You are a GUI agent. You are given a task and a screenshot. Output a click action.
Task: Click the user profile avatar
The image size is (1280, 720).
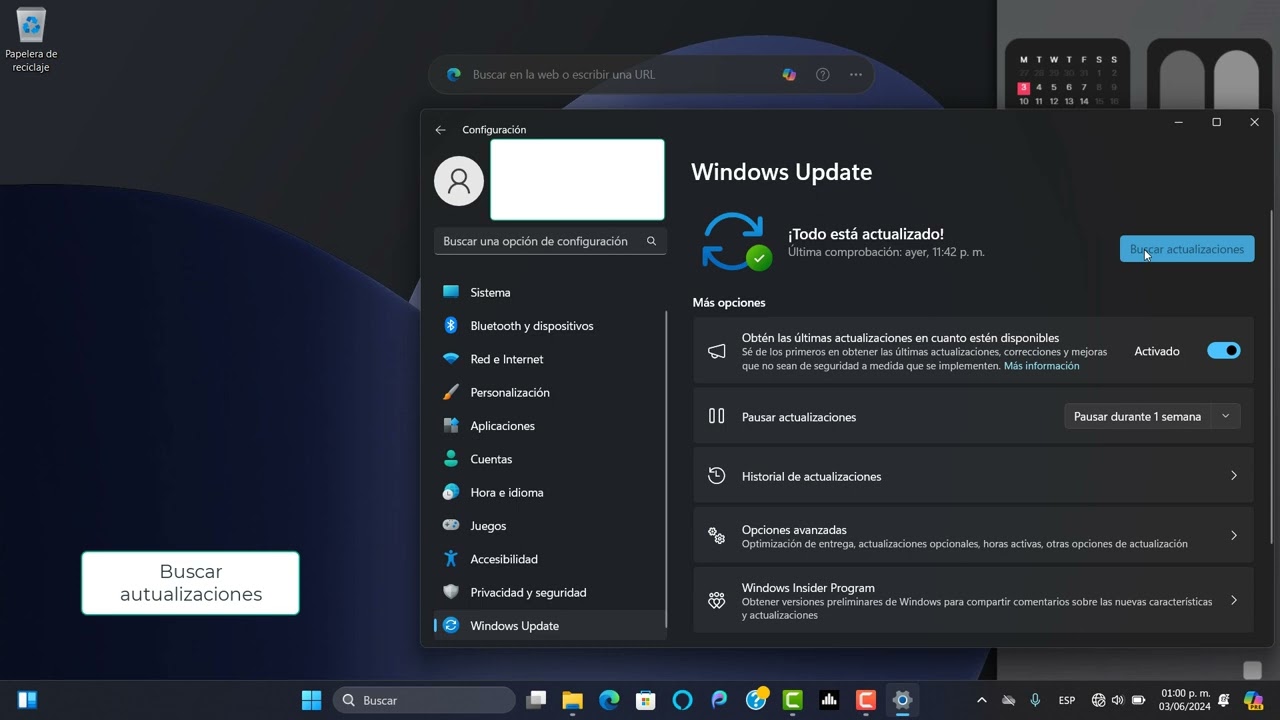point(459,181)
